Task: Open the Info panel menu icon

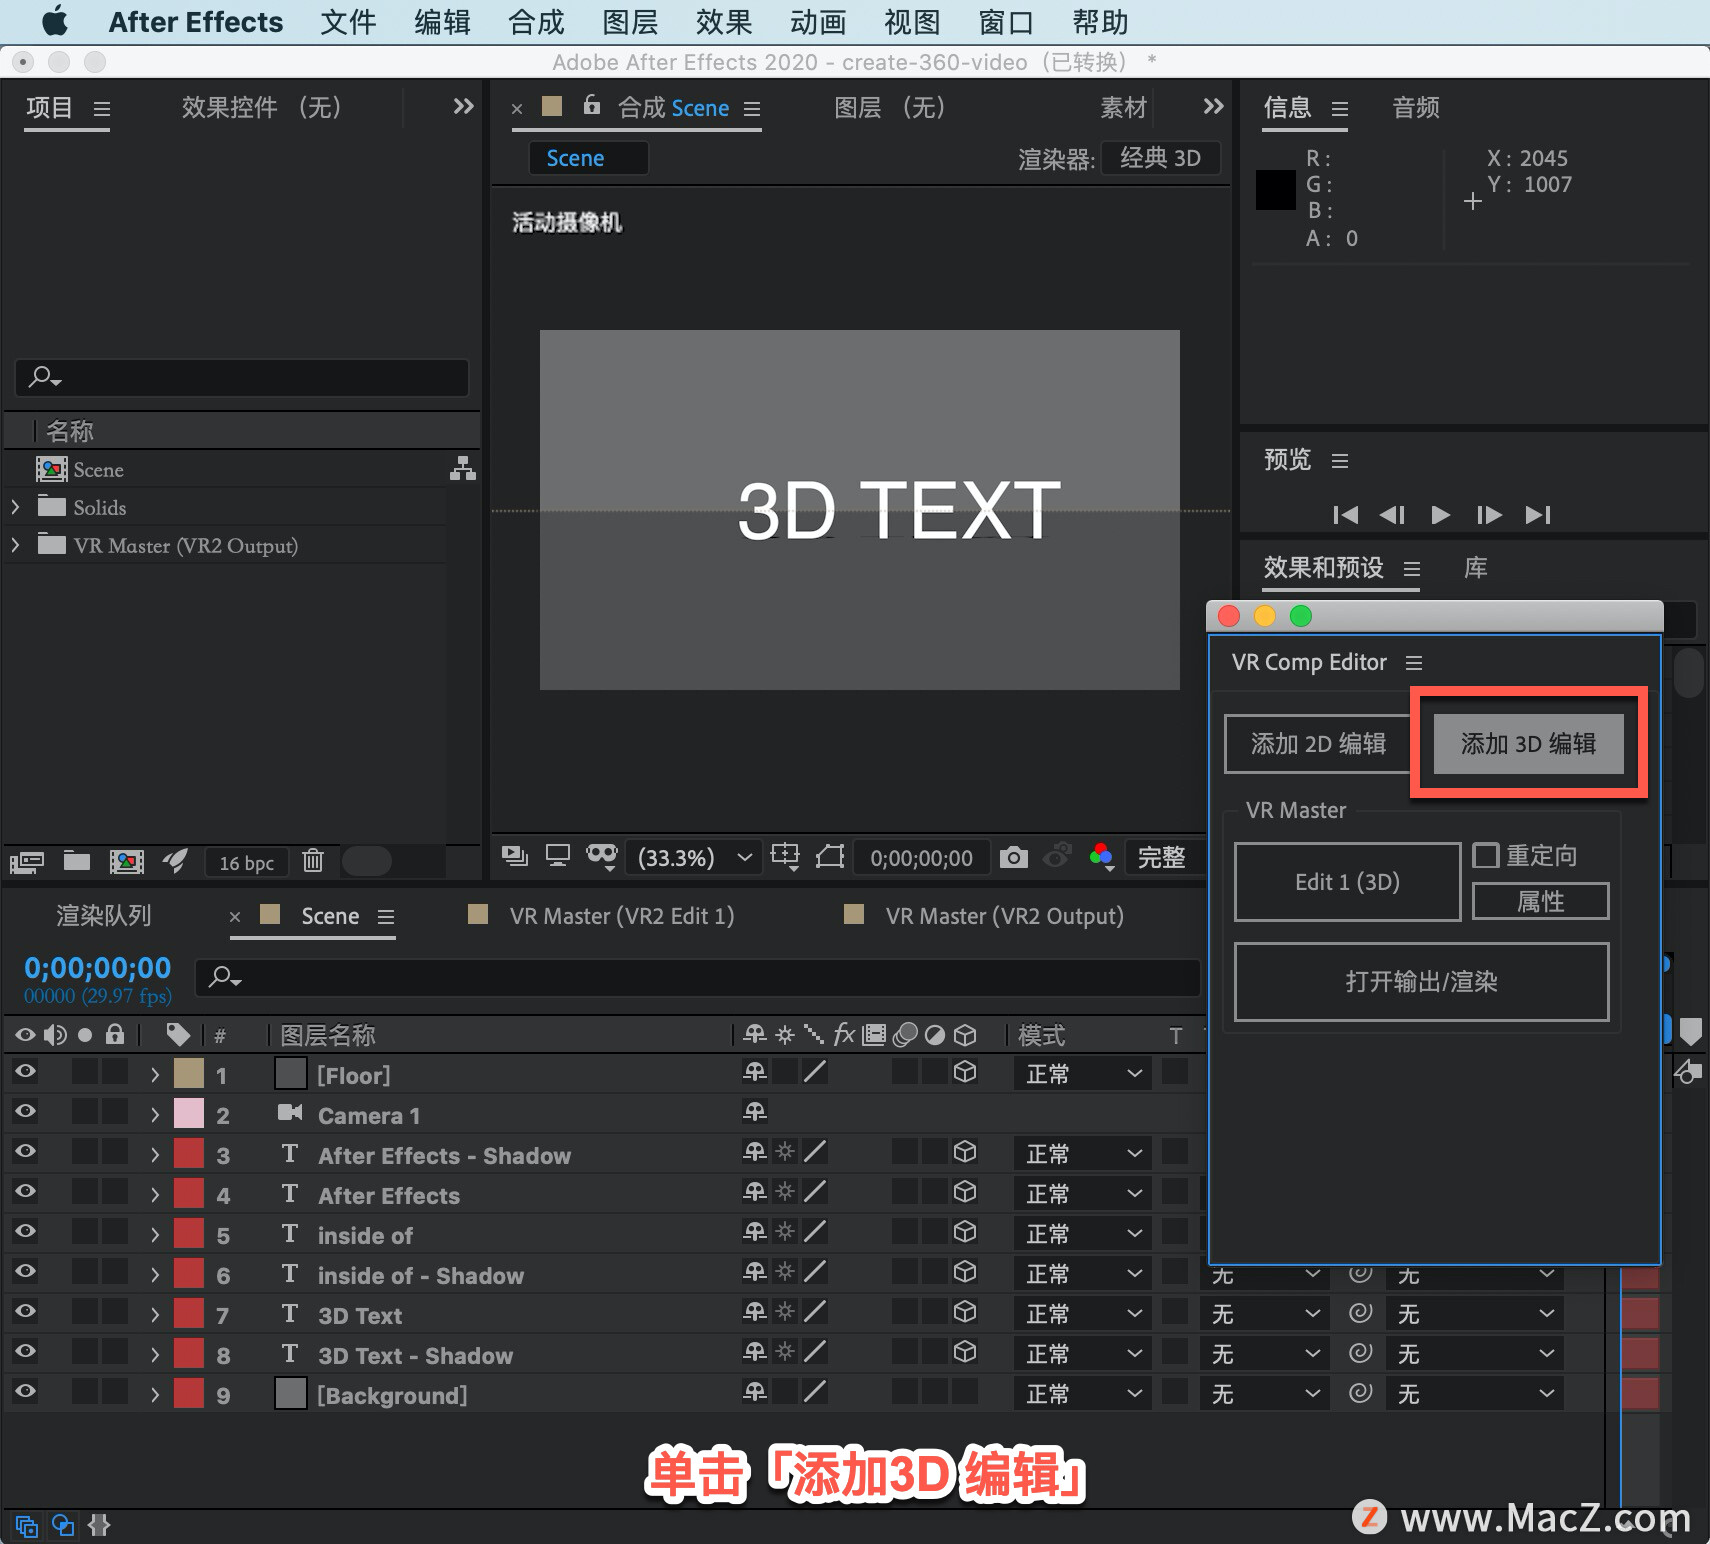Action: coord(1340,108)
